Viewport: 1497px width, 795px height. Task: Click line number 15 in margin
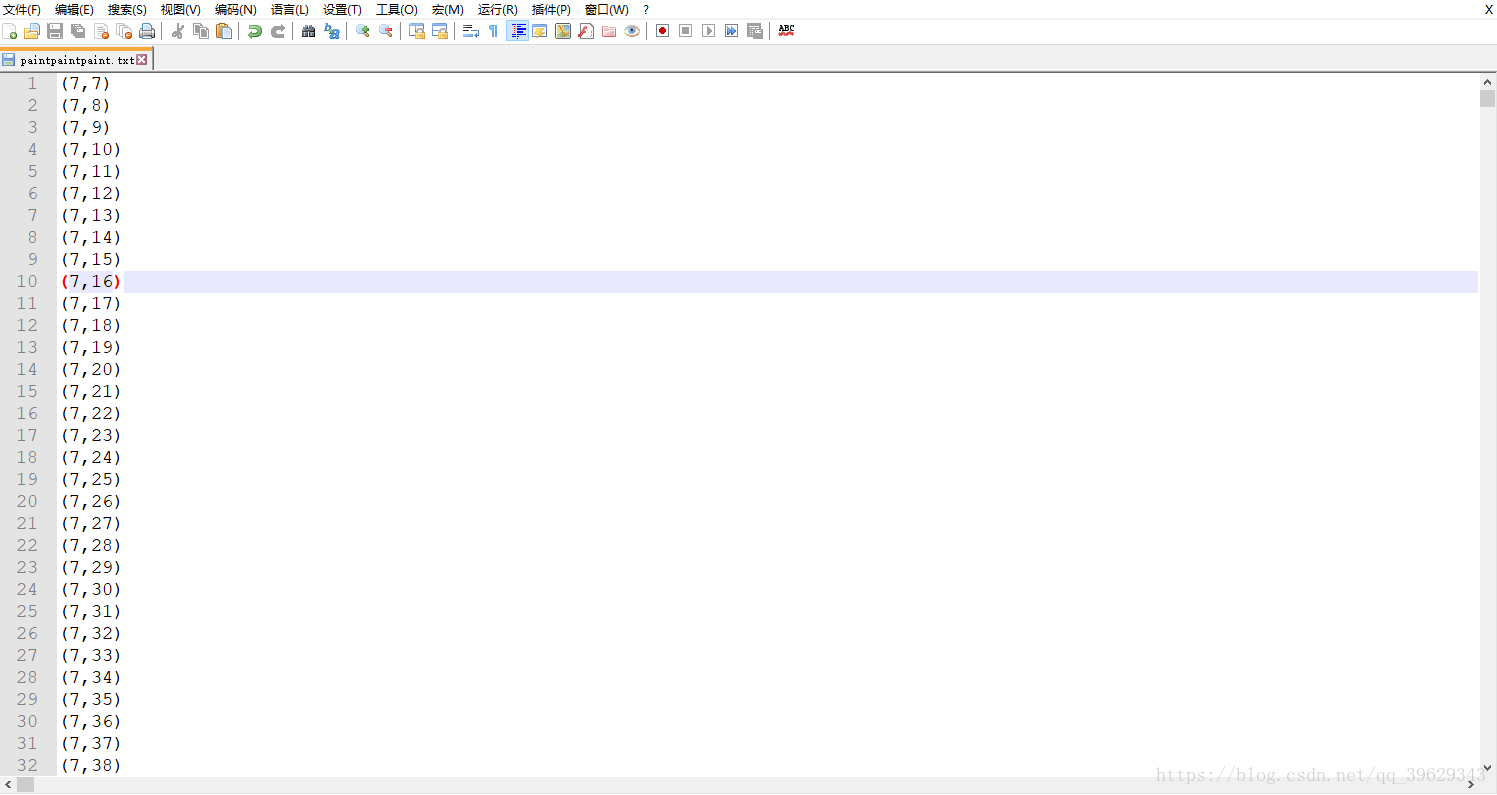coord(27,391)
